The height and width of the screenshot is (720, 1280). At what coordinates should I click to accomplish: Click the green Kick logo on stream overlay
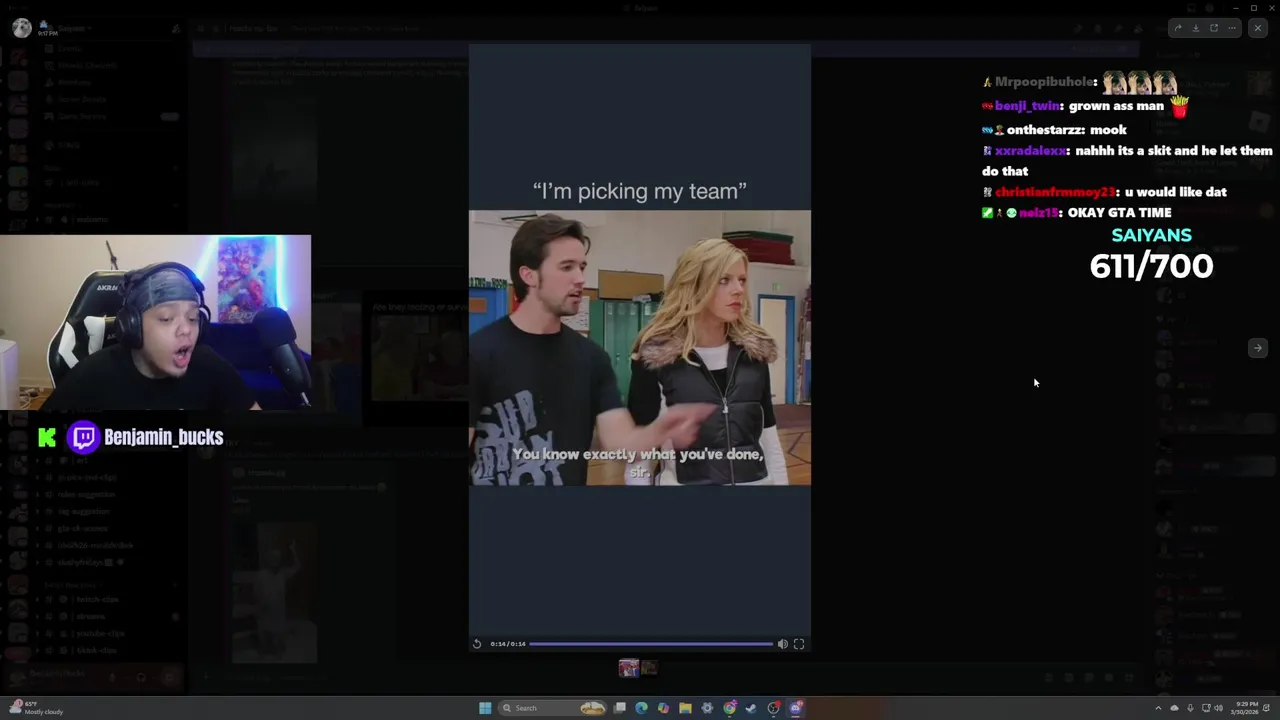(47, 437)
